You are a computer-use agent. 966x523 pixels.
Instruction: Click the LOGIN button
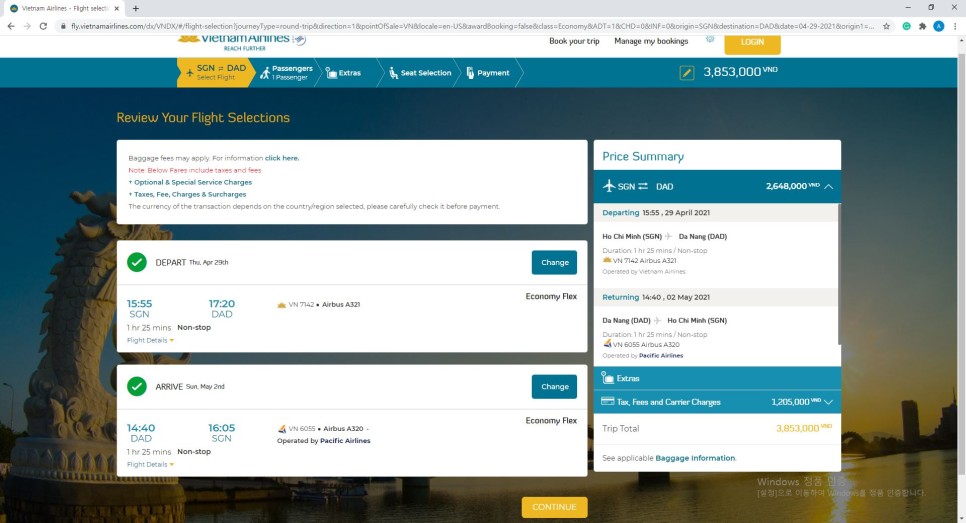coord(752,43)
